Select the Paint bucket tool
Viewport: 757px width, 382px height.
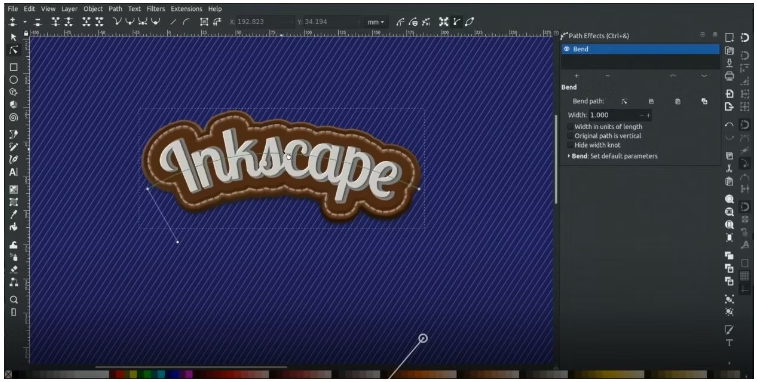pyautogui.click(x=14, y=227)
